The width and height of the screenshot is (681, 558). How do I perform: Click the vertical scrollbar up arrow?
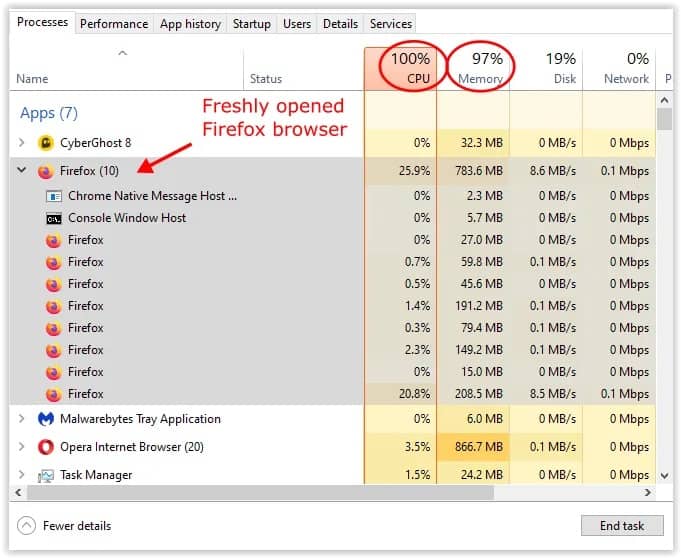(664, 100)
